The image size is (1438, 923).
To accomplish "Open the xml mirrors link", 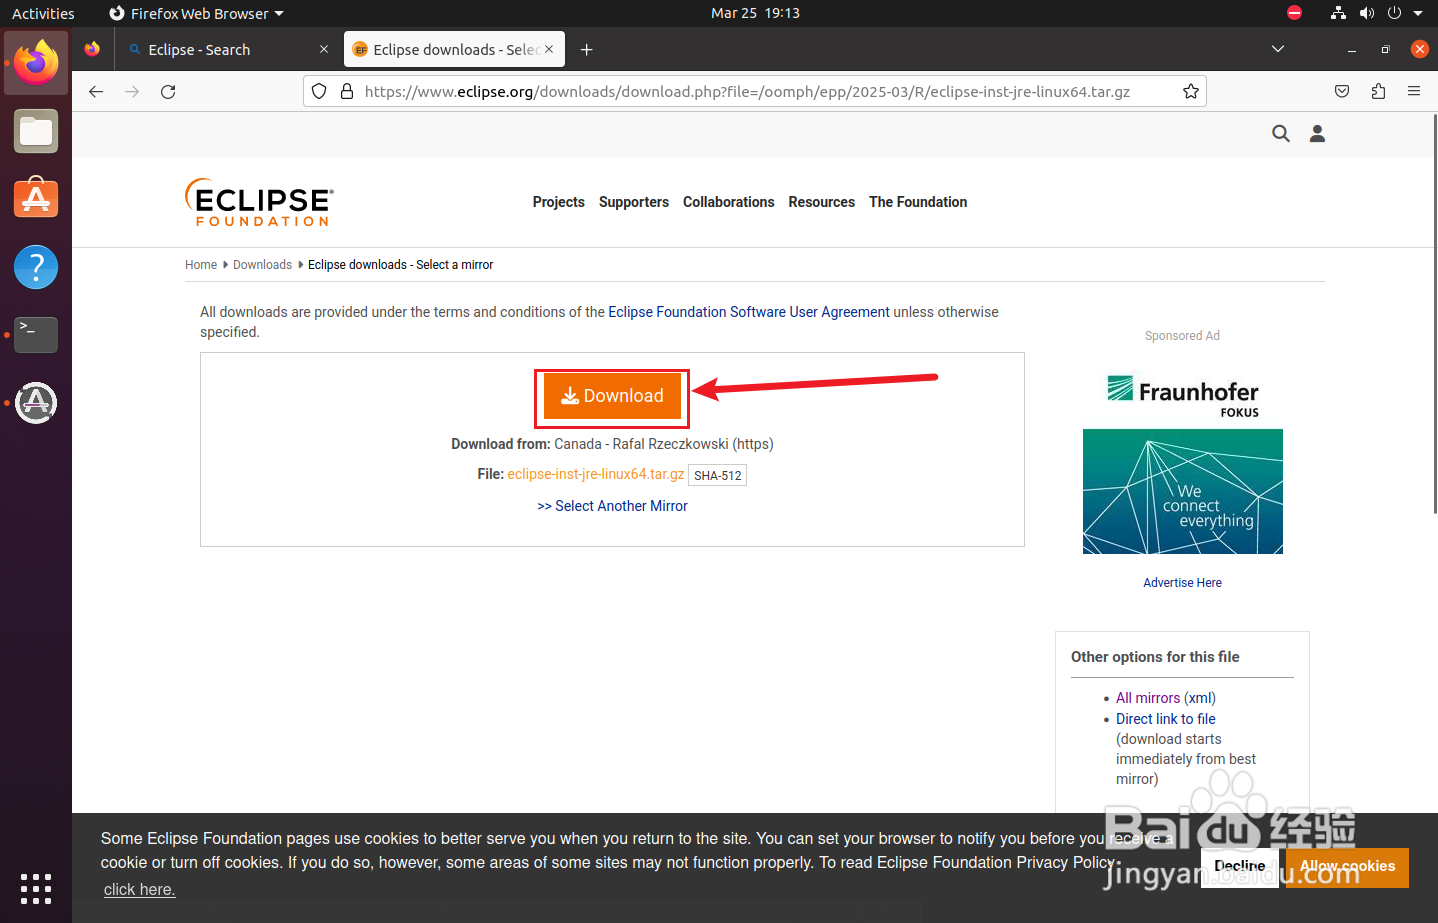I will click(1200, 698).
